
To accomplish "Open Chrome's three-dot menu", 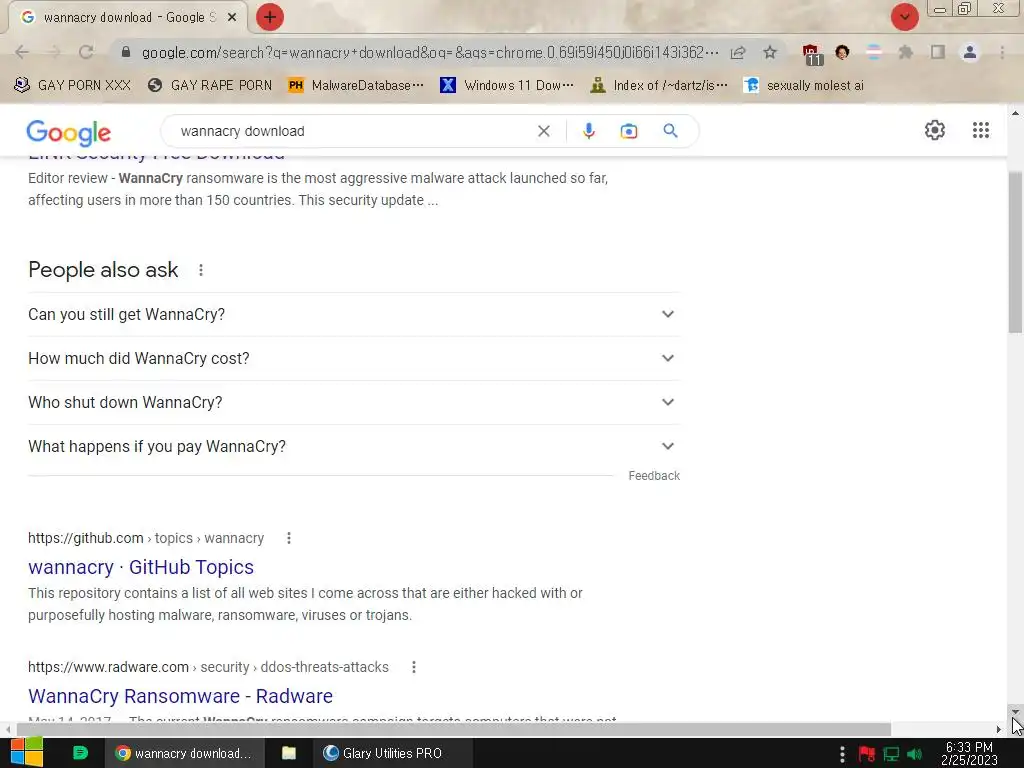I will tap(1002, 52).
